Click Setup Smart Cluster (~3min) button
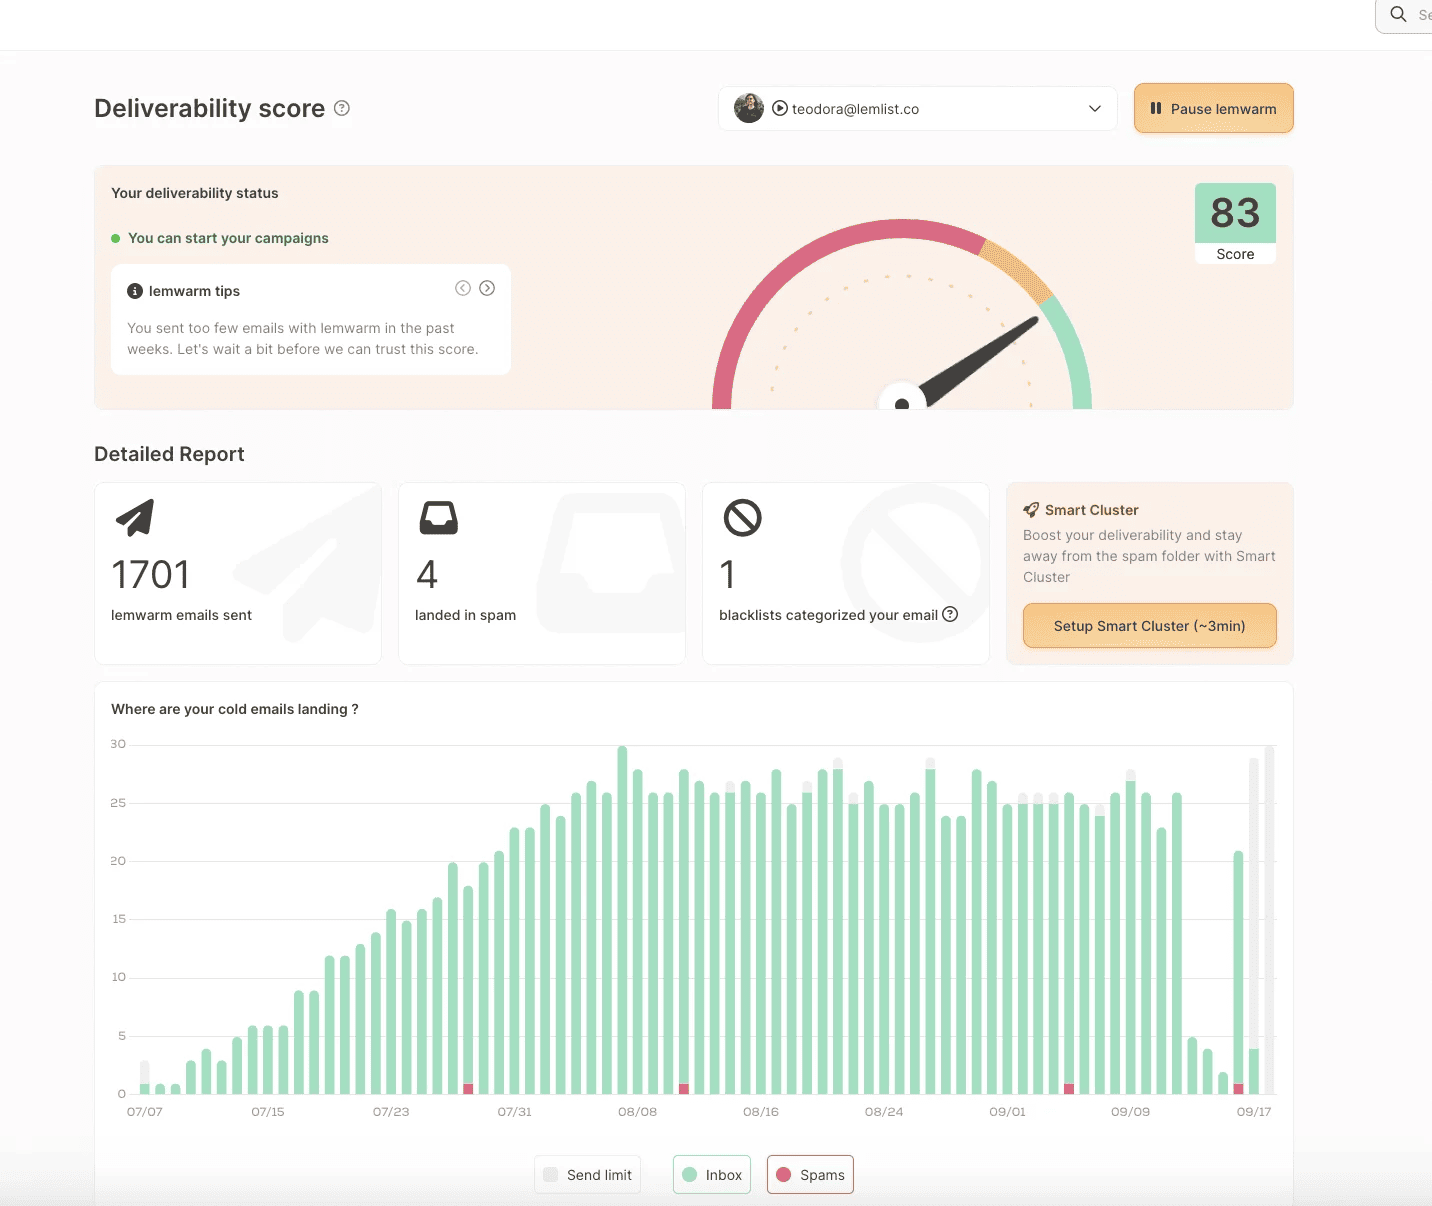 click(x=1149, y=626)
